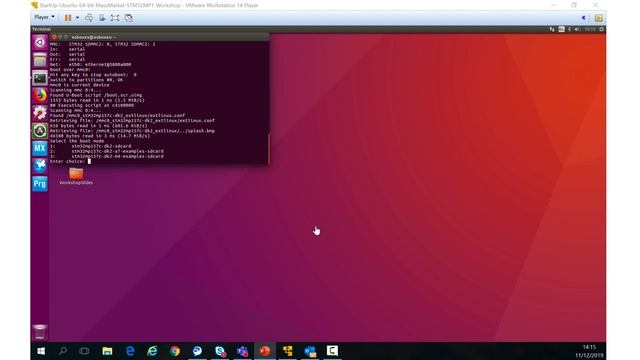Pause the virtual machine
The height and width of the screenshot is (360, 640).
(68, 18)
